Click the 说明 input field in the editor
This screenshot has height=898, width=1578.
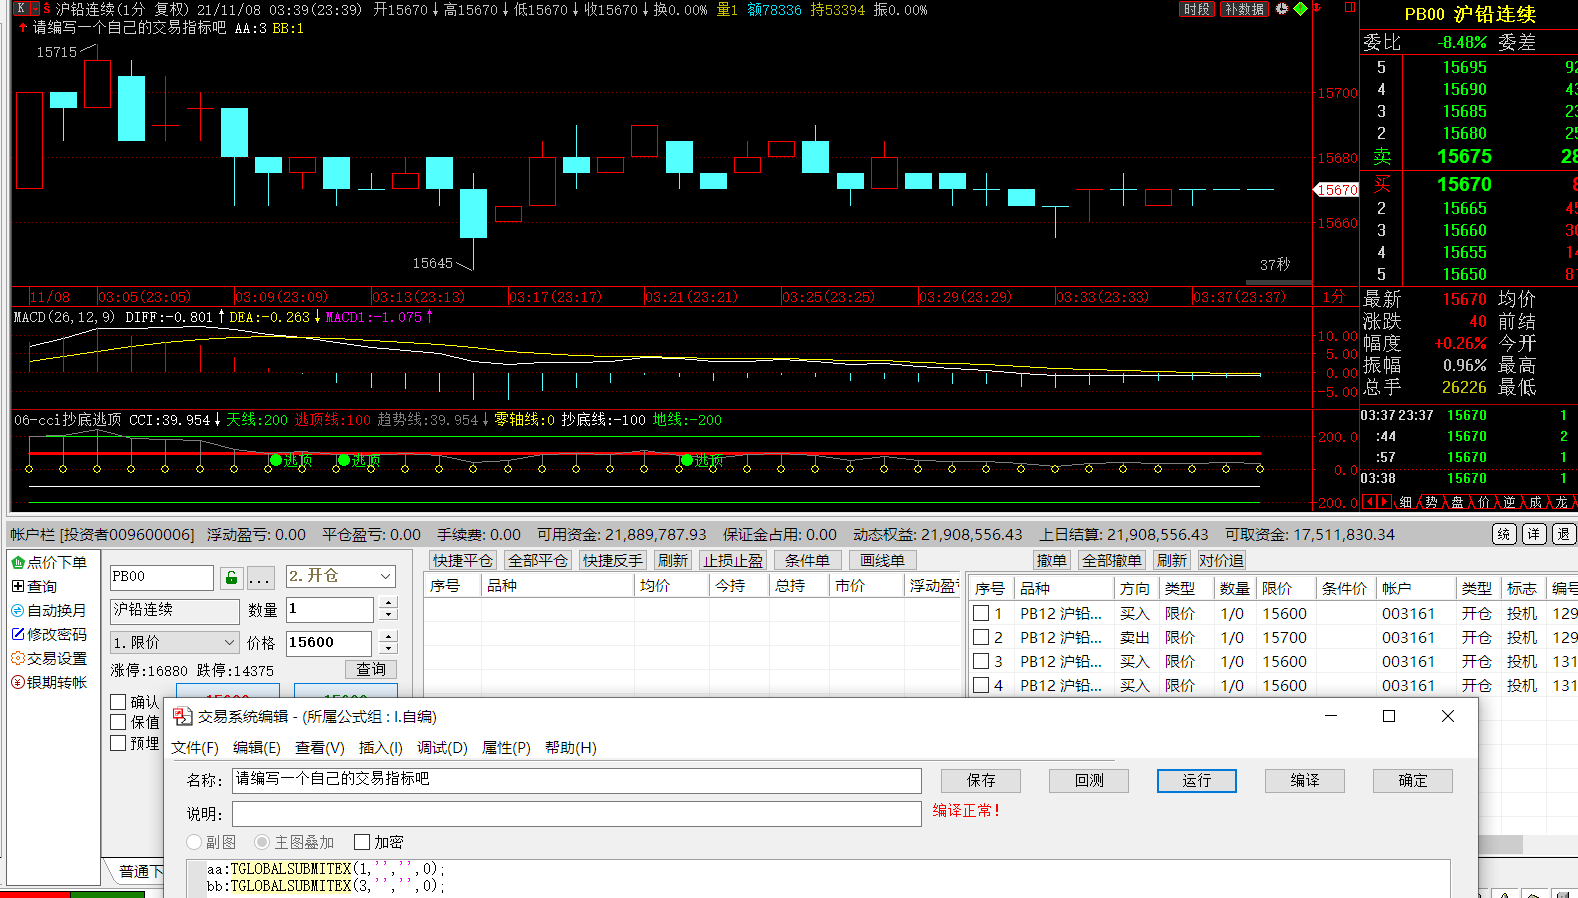click(x=577, y=814)
